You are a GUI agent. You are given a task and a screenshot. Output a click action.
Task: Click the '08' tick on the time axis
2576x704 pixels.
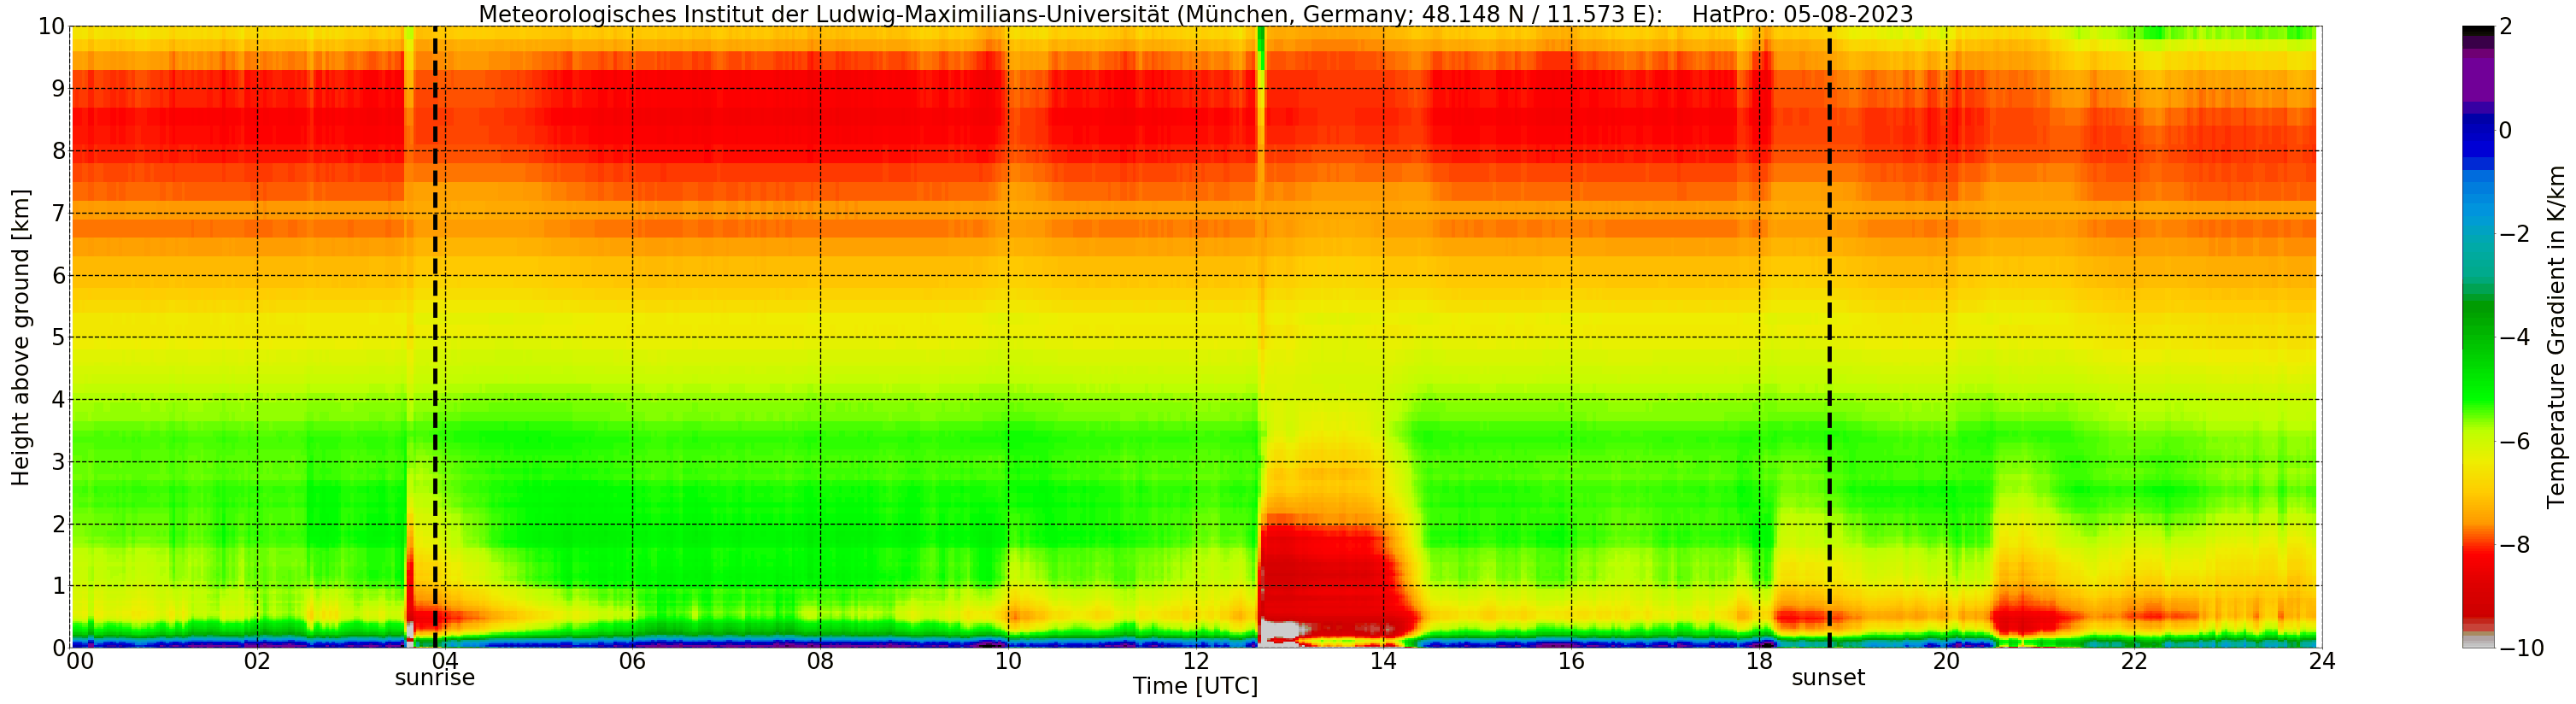point(820,661)
